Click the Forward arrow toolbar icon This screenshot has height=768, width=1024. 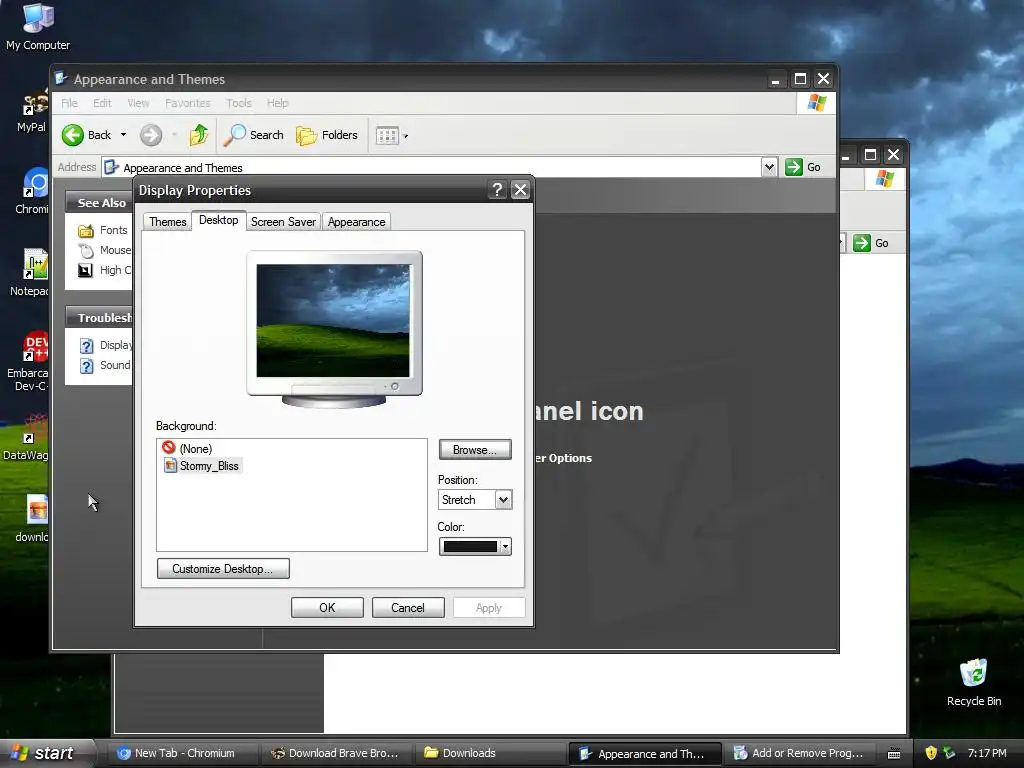click(x=151, y=135)
